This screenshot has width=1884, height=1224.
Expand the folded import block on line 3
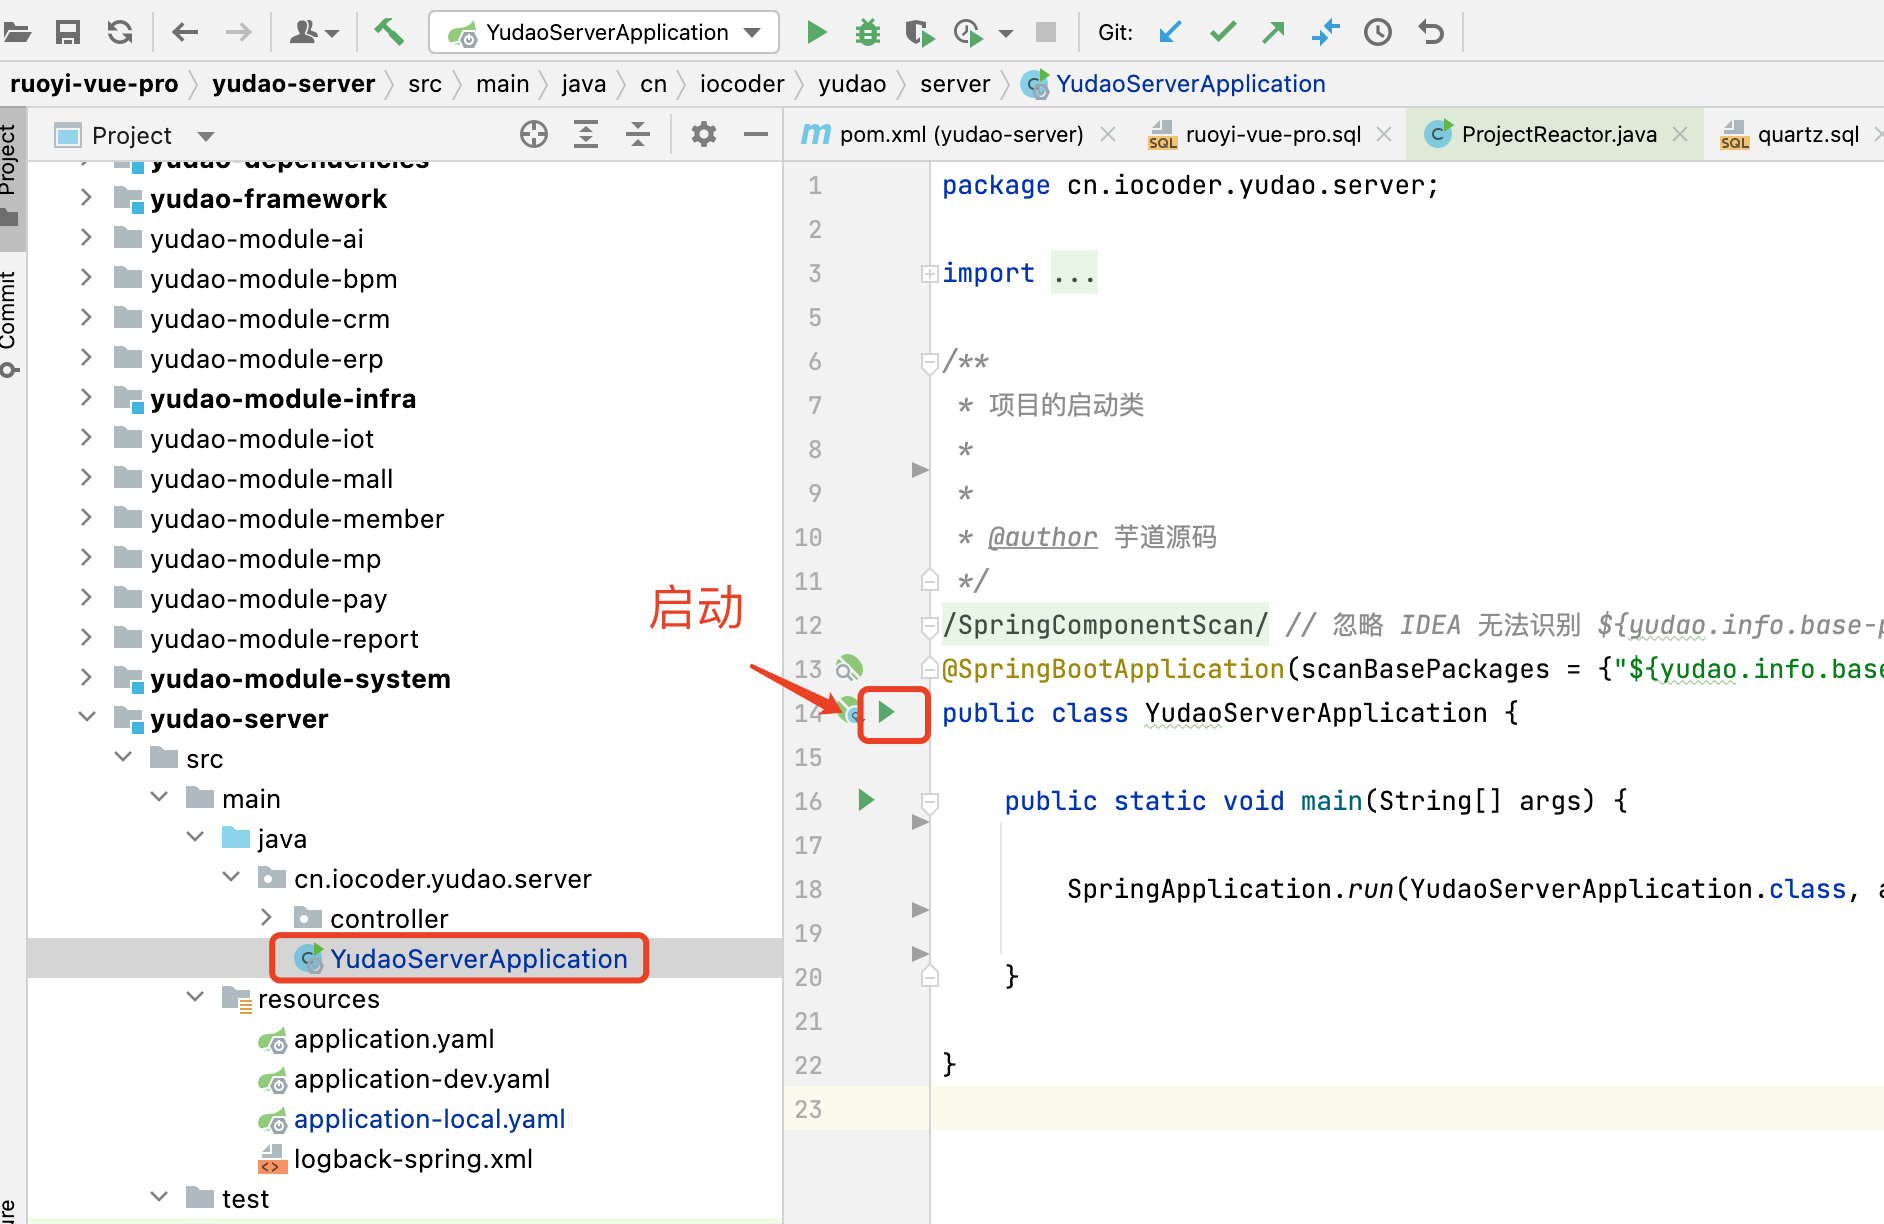(x=929, y=274)
